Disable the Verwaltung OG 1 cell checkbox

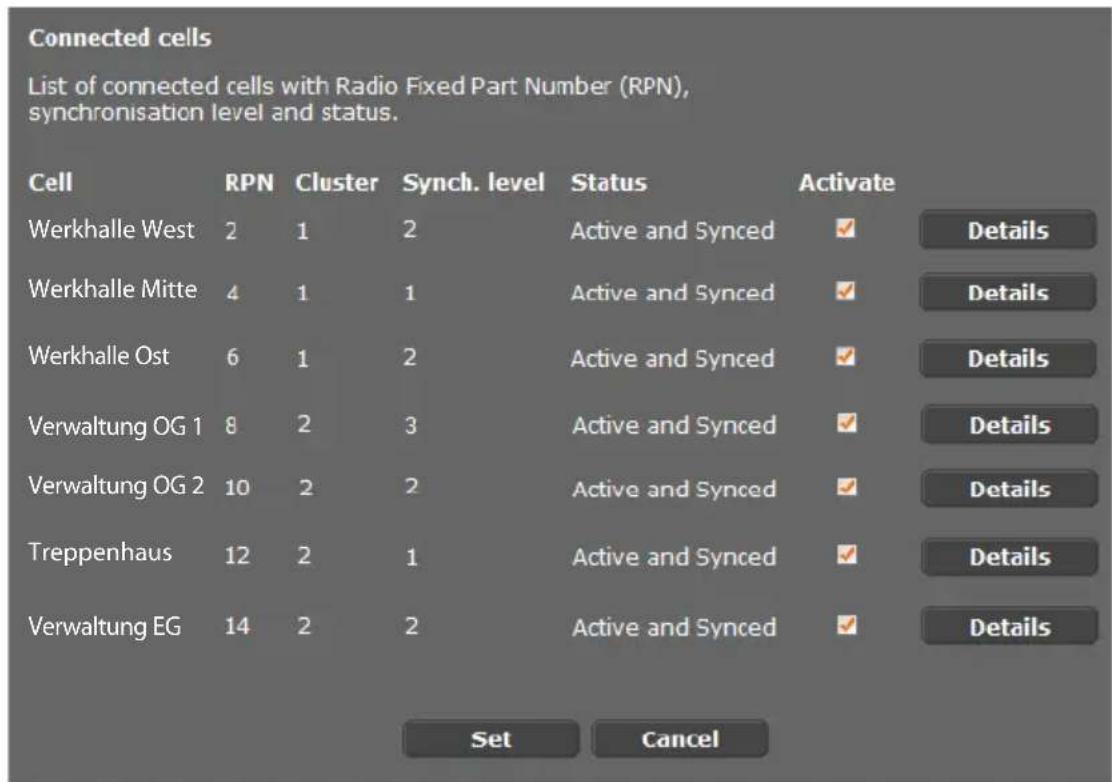click(x=847, y=423)
